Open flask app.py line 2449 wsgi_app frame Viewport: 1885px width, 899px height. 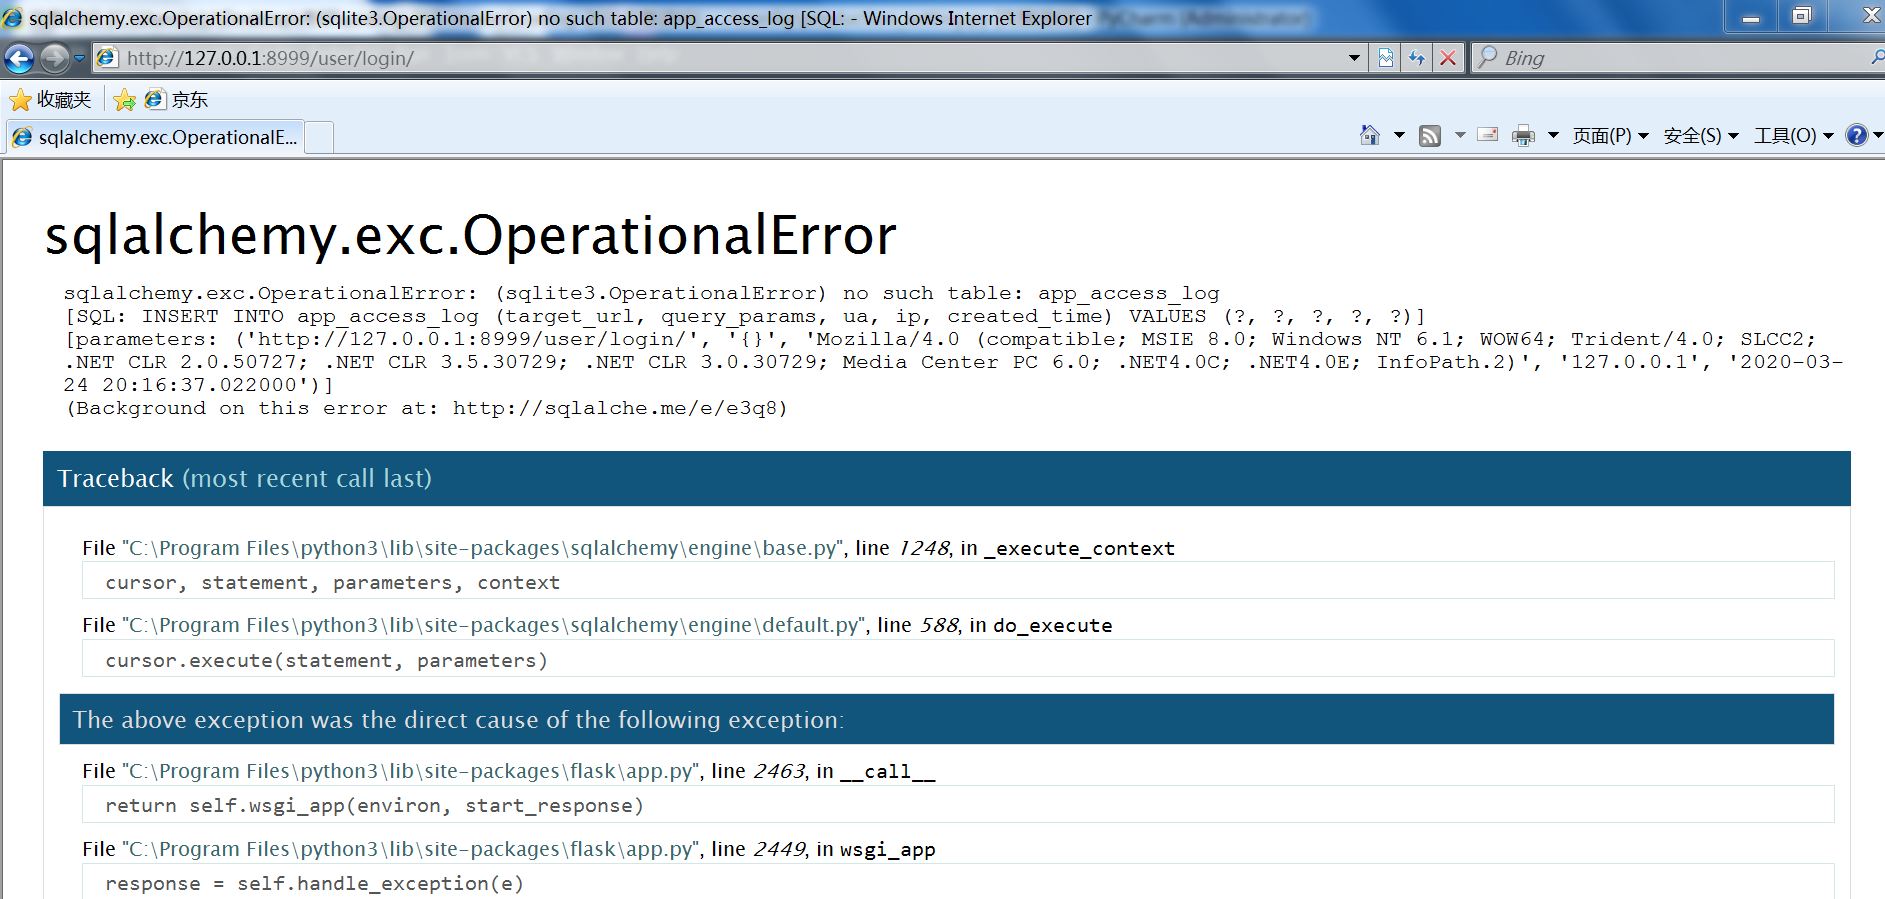tap(509, 849)
